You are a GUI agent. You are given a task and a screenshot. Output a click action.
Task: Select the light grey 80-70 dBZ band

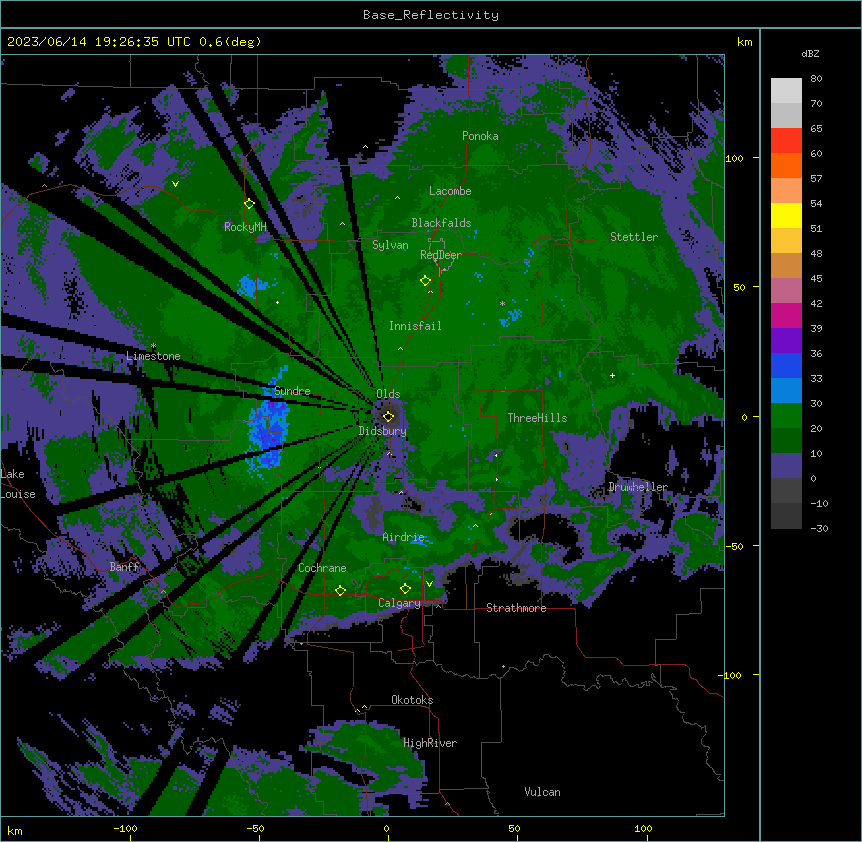pyautogui.click(x=786, y=91)
